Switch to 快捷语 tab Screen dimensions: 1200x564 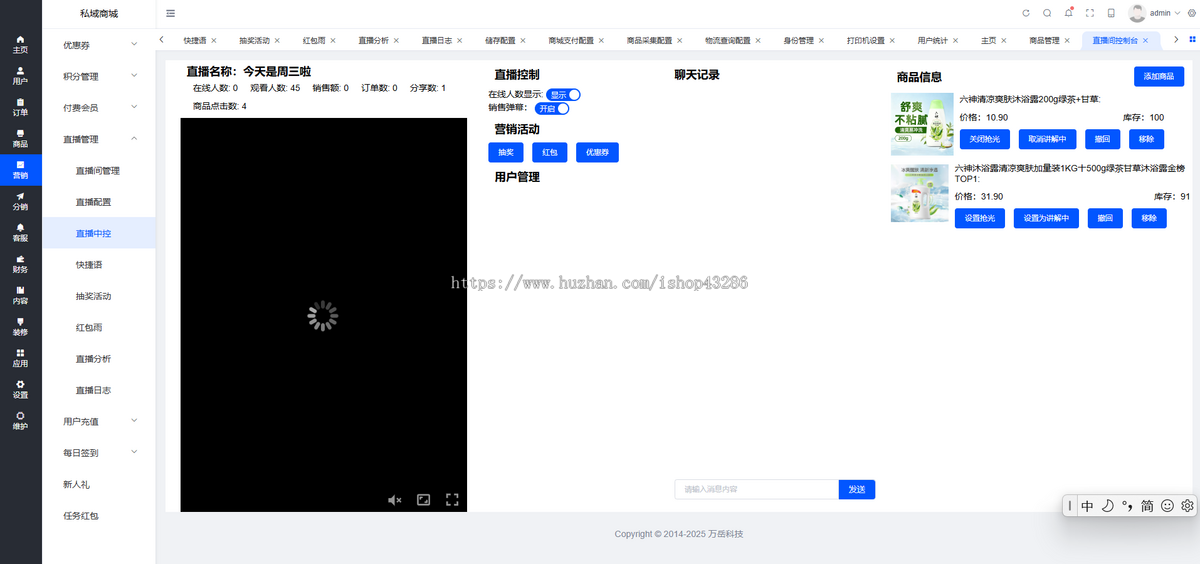(195, 41)
